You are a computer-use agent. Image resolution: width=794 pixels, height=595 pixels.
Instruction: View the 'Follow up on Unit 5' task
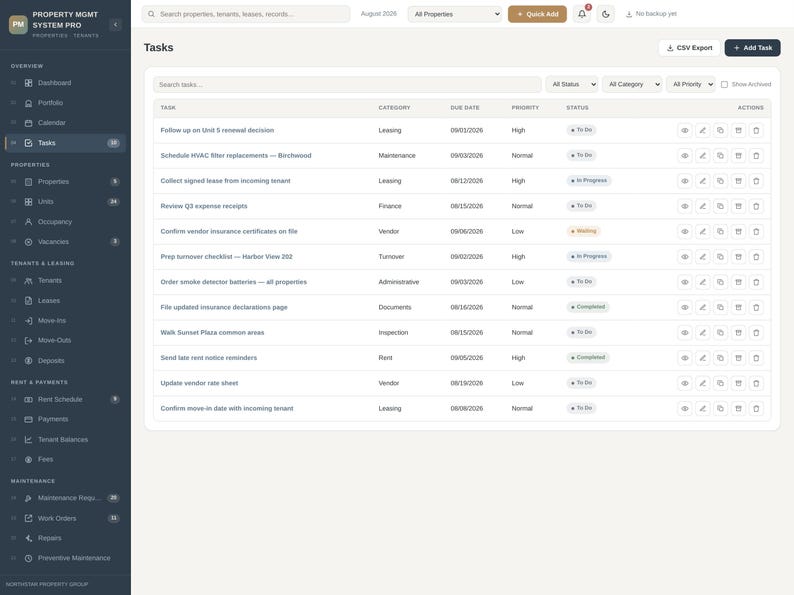click(685, 131)
